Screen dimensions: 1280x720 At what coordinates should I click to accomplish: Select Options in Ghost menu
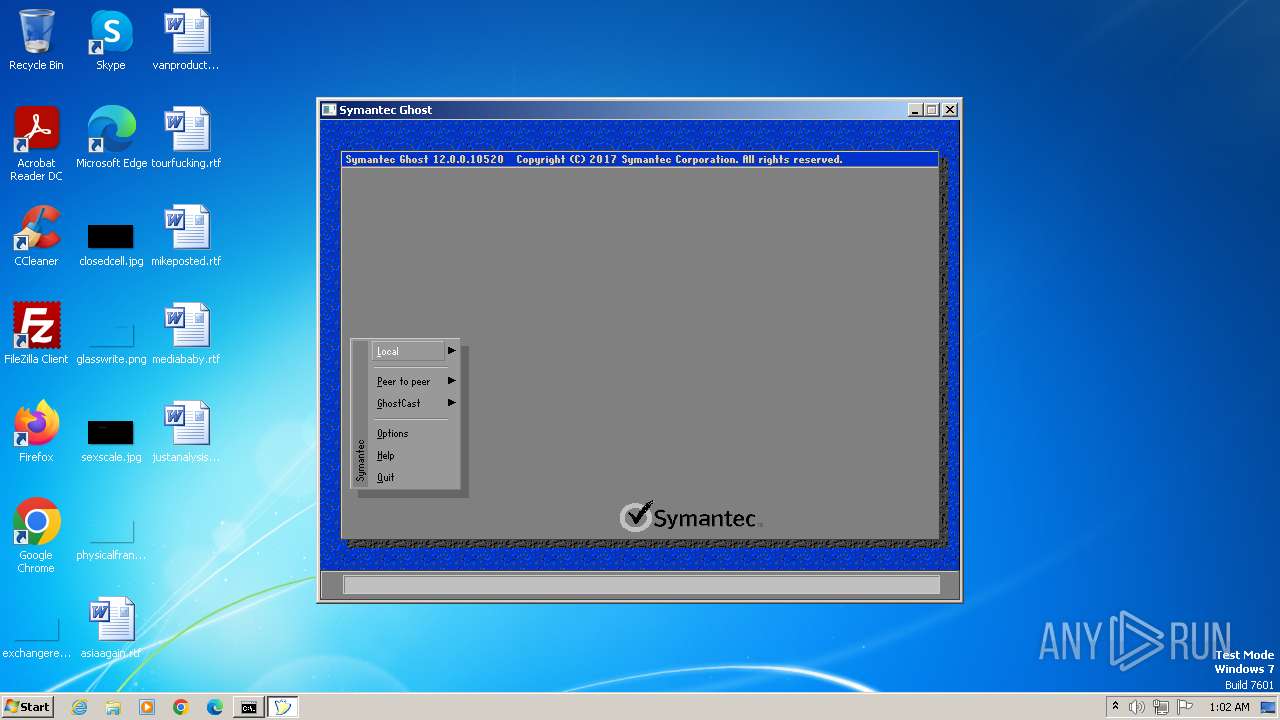coord(392,433)
